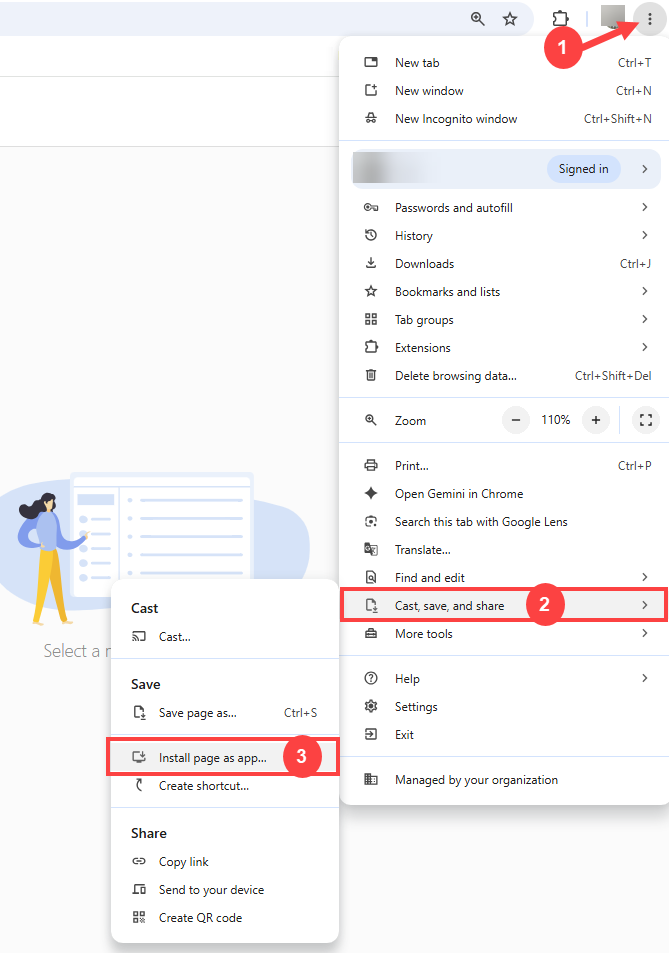The width and height of the screenshot is (669, 953).
Task: Expand the Extensions submenu arrow
Action: pyautogui.click(x=645, y=347)
